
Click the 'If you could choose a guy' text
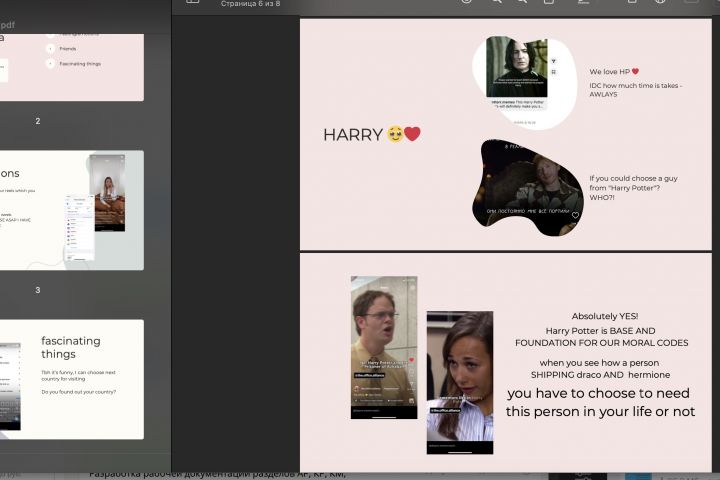click(633, 178)
